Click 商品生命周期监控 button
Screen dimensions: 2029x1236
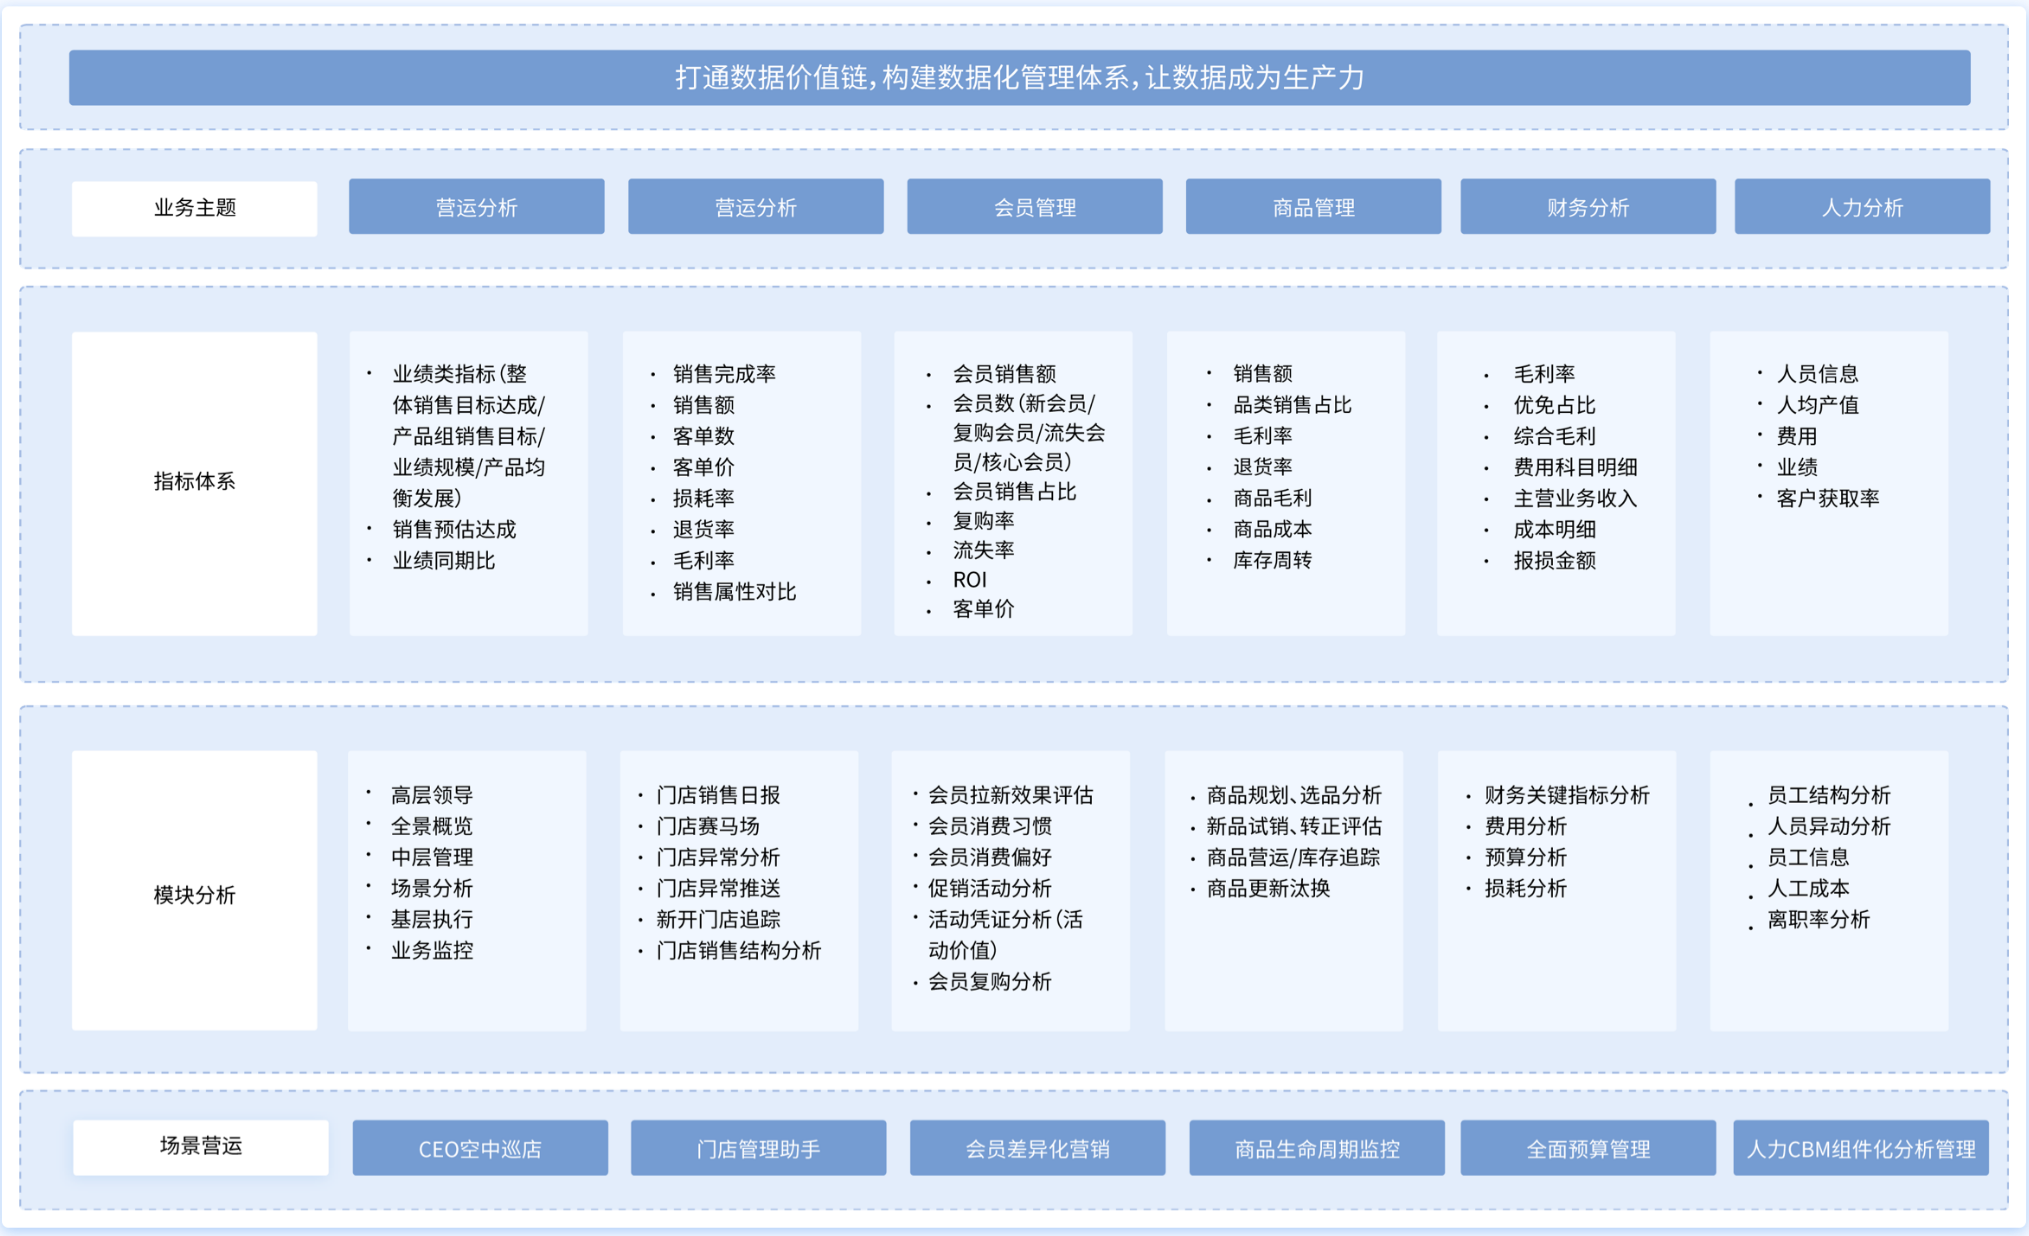1316,1148
